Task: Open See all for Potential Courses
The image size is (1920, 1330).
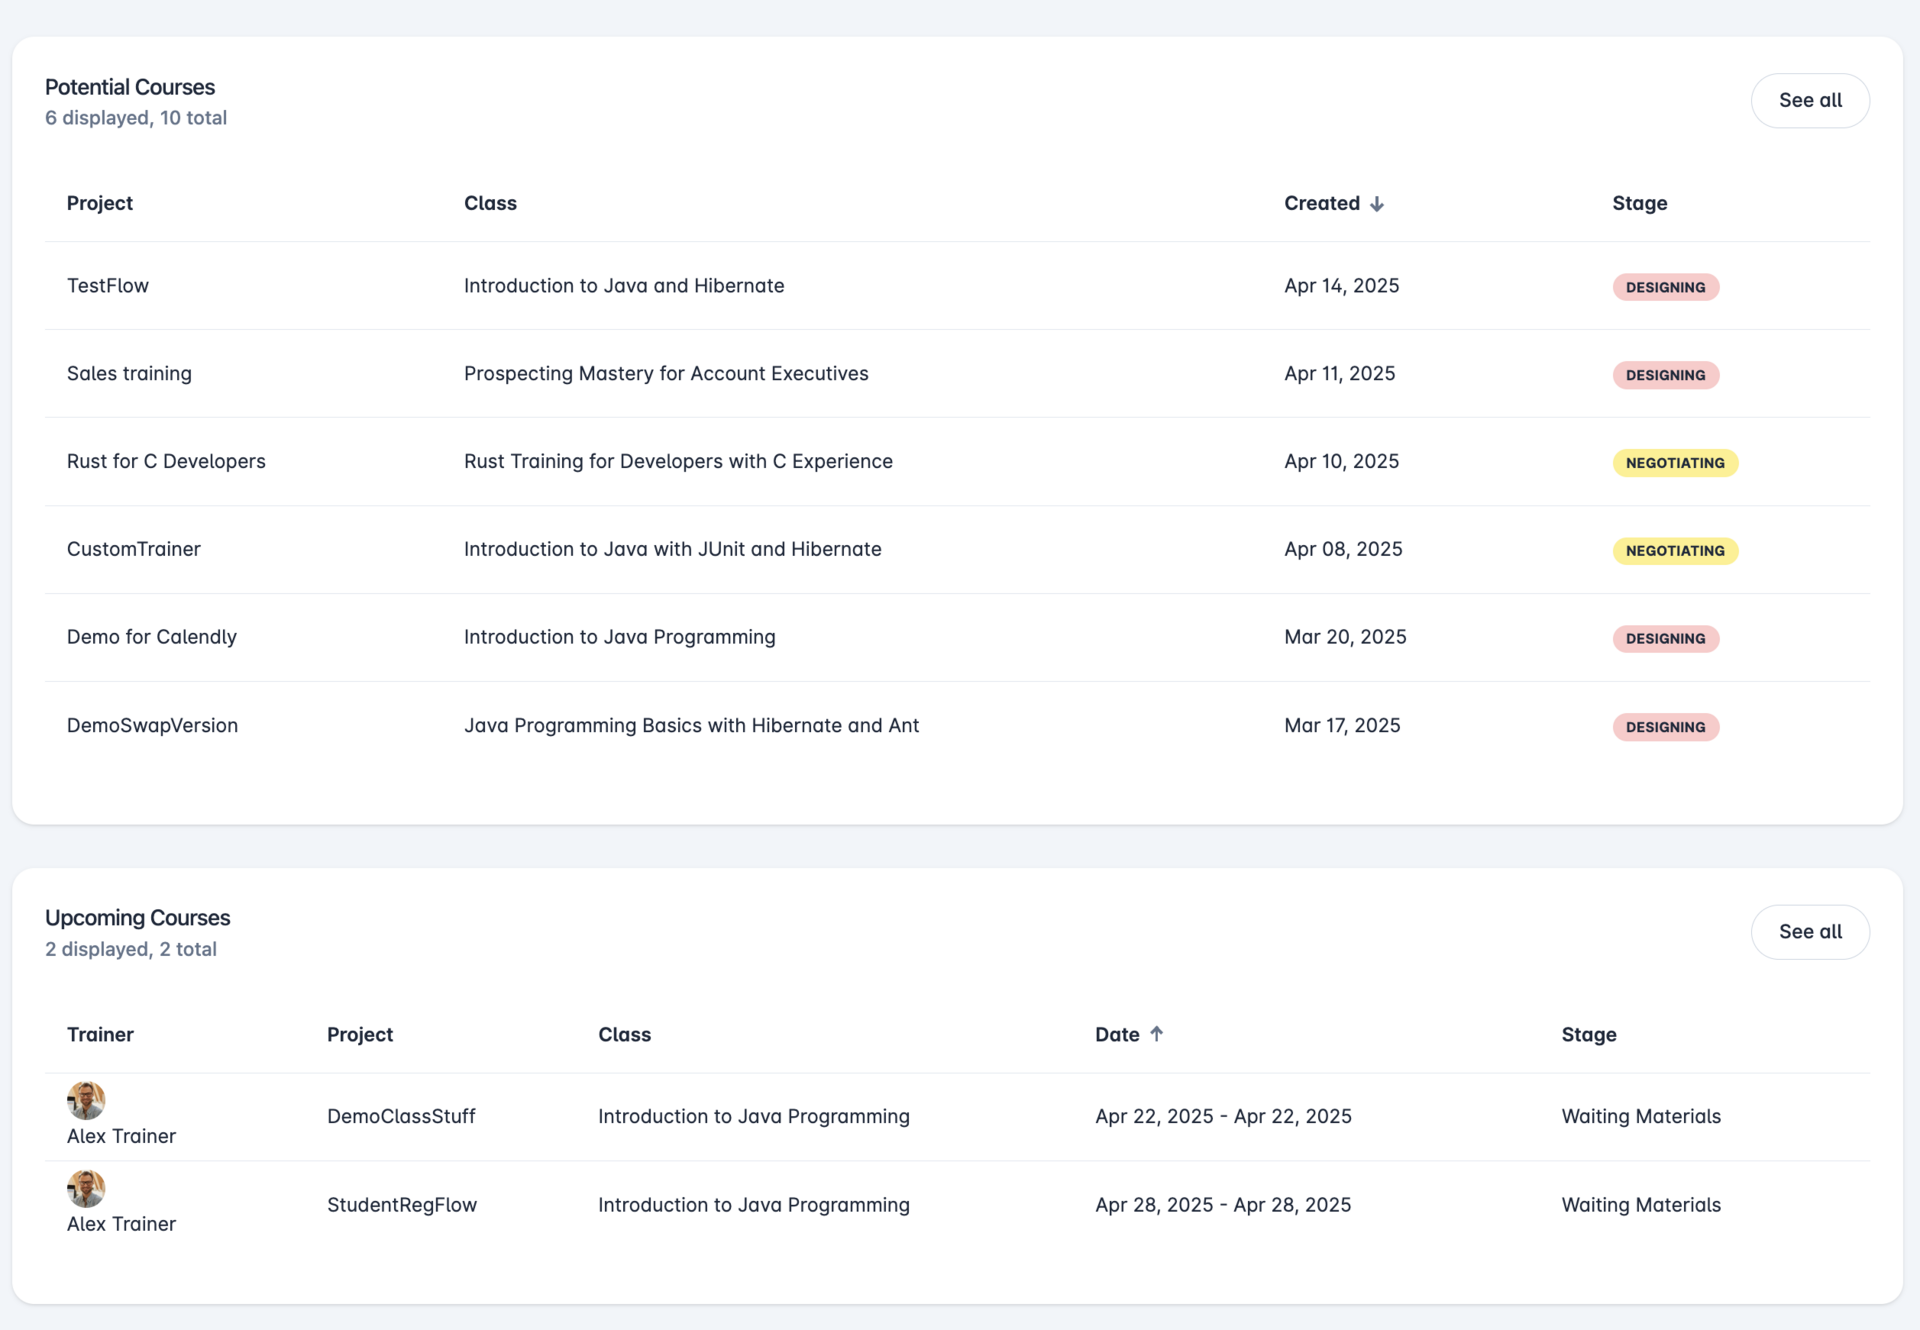Action: coord(1809,100)
